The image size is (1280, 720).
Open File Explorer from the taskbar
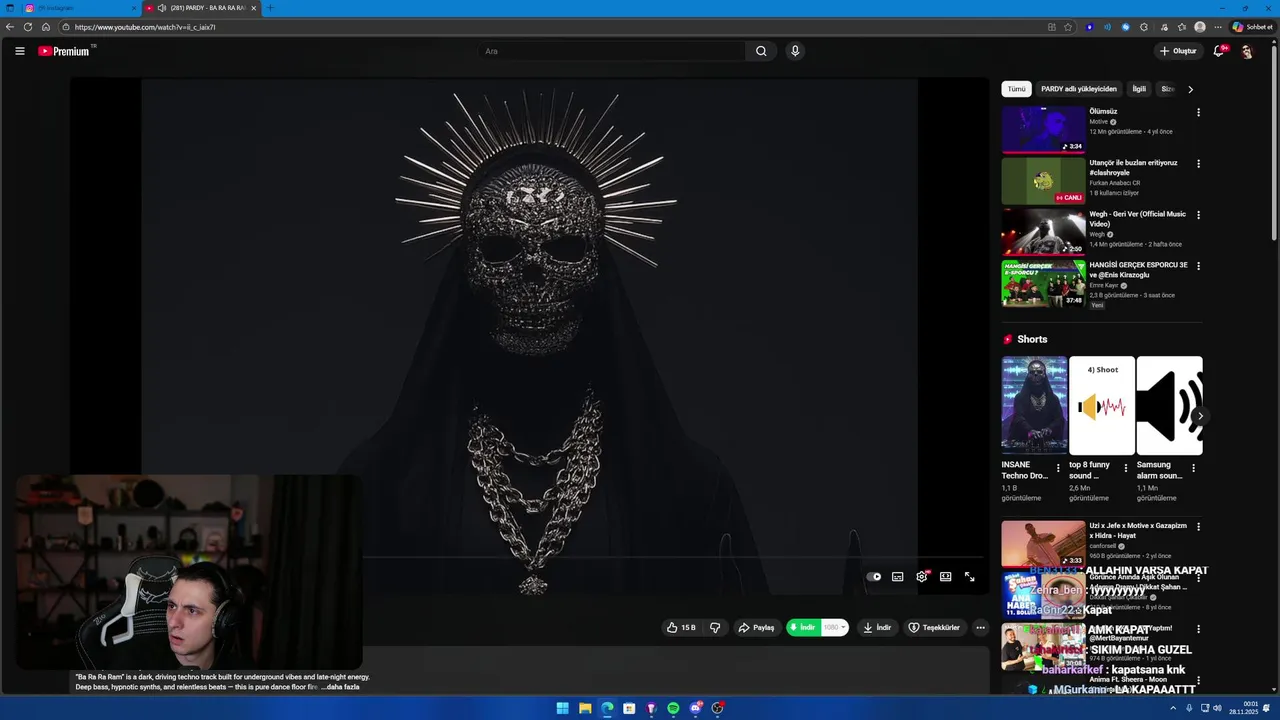(585, 708)
